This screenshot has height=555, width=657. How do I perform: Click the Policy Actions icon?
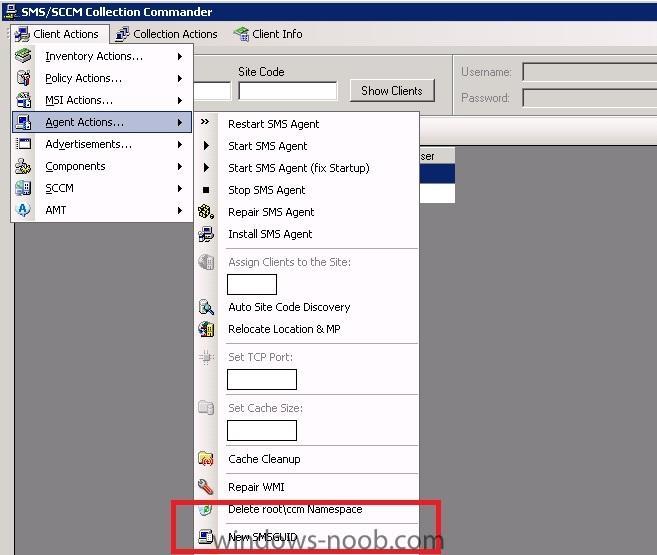[23, 78]
